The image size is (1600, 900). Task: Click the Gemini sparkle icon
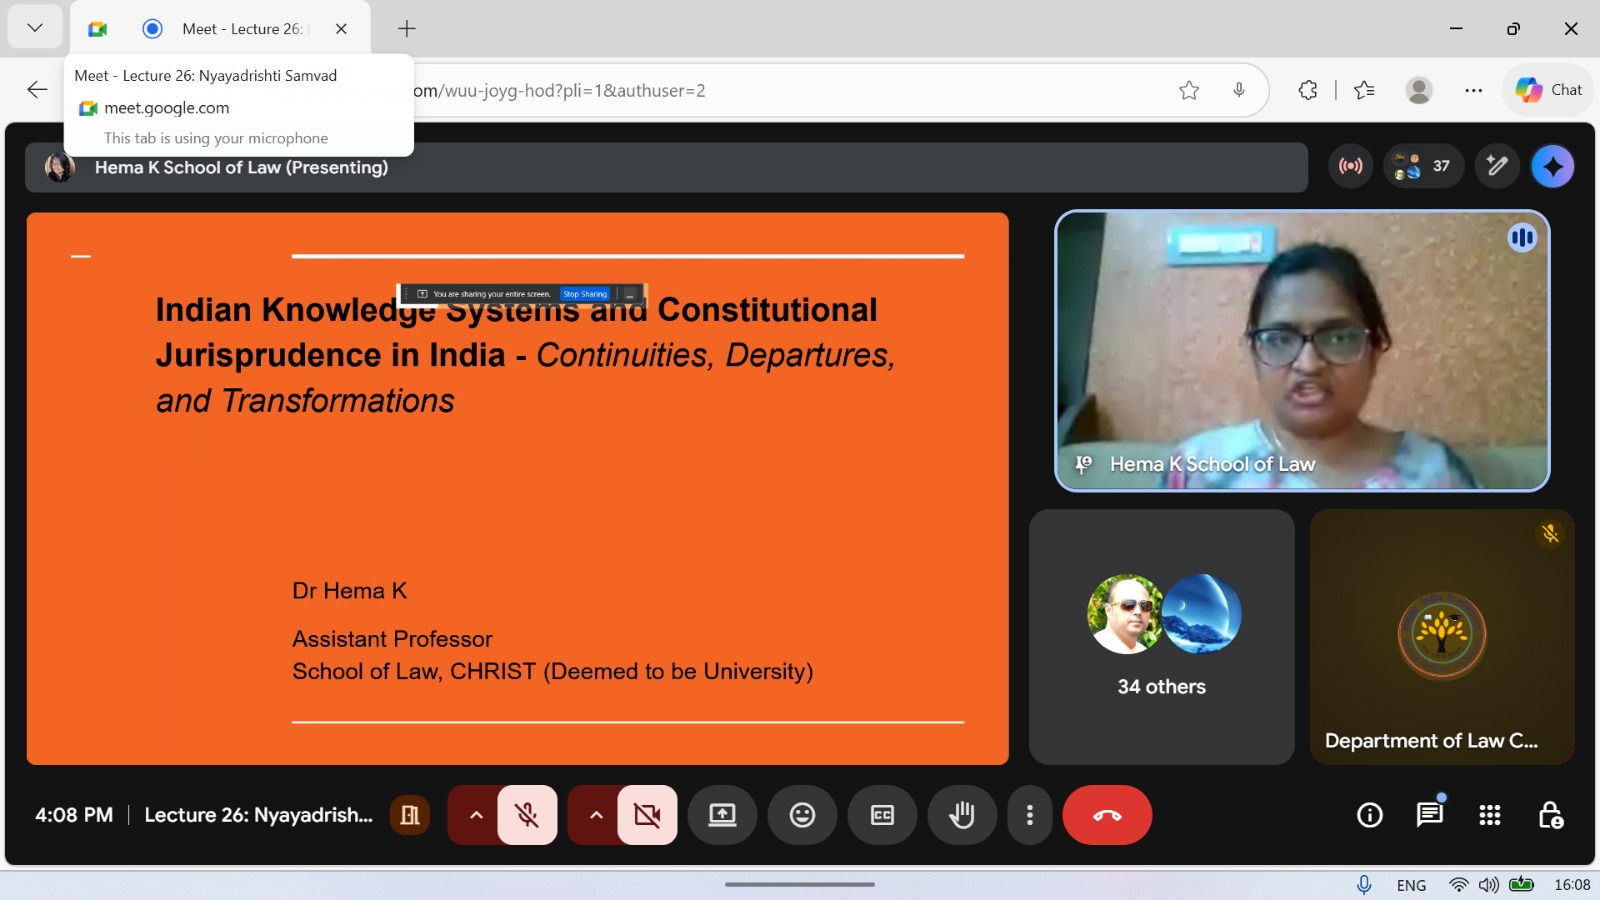click(x=1552, y=166)
